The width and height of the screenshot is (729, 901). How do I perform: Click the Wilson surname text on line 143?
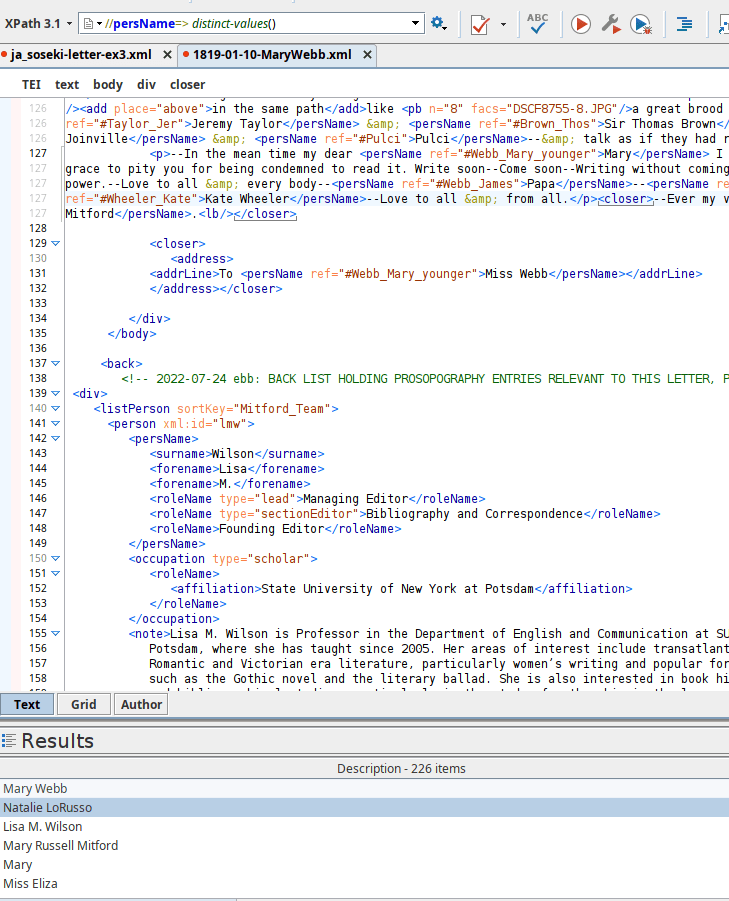pyautogui.click(x=233, y=454)
